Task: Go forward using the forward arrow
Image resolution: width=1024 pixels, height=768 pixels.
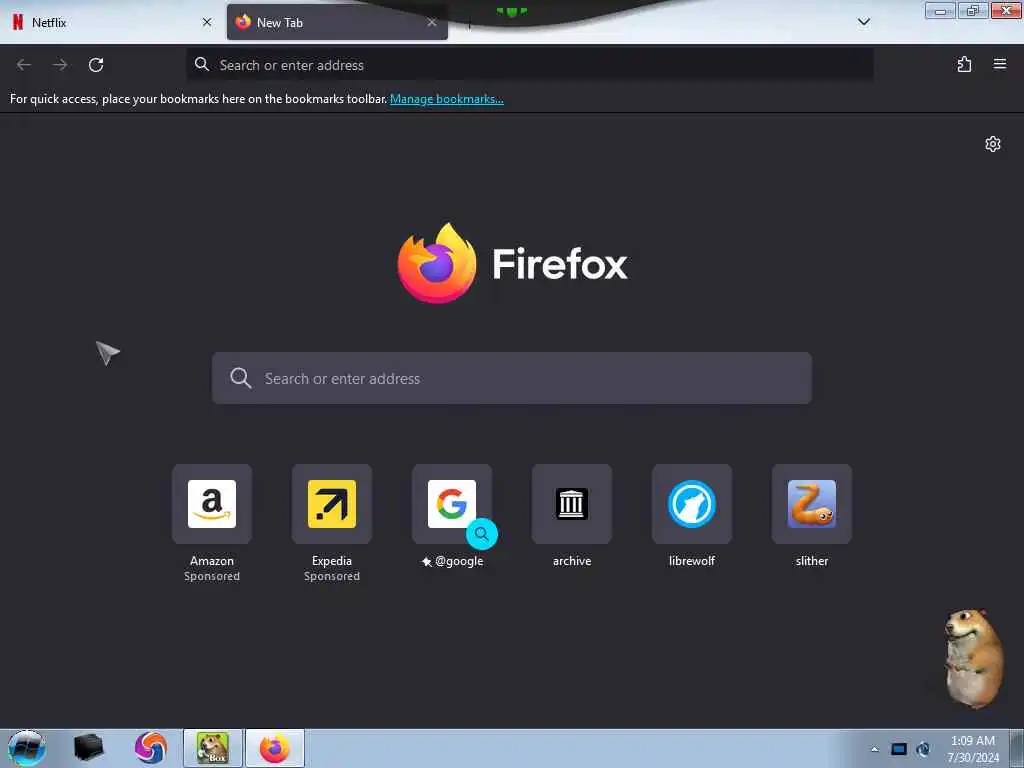Action: (x=60, y=65)
